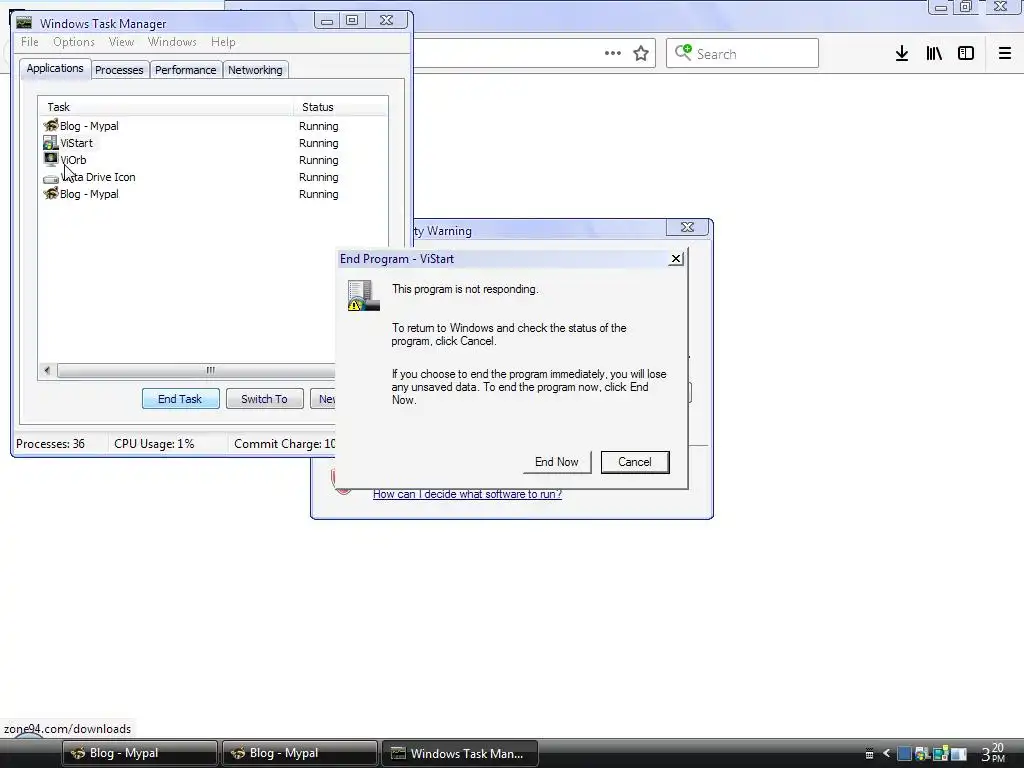Switch to the Networking tab
1024x768 pixels.
(x=255, y=70)
